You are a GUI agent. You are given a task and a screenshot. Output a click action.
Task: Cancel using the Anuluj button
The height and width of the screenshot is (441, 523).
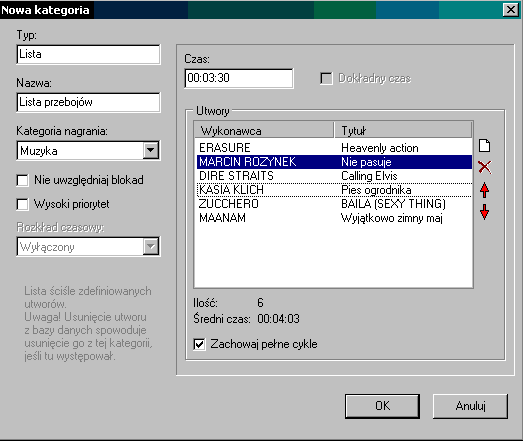pyautogui.click(x=470, y=406)
